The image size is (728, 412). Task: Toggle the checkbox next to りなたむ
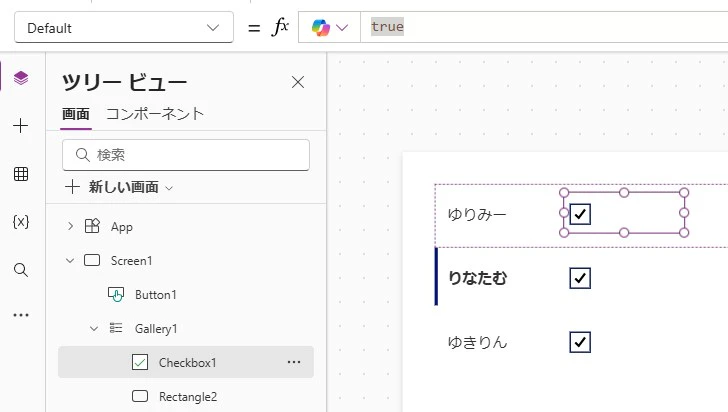pos(580,278)
